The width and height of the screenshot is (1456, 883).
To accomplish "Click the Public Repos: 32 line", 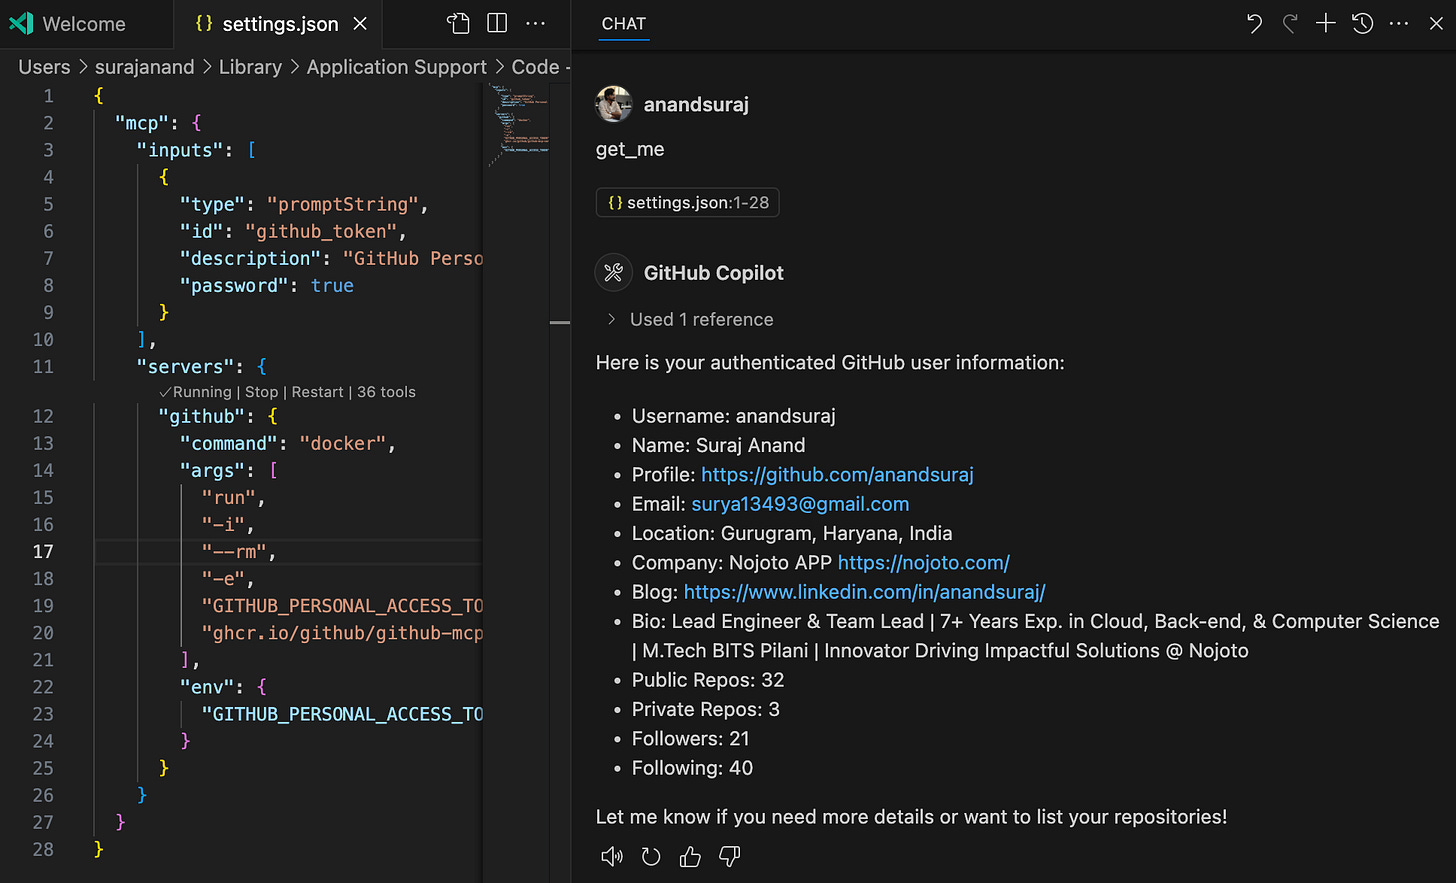I will (708, 680).
